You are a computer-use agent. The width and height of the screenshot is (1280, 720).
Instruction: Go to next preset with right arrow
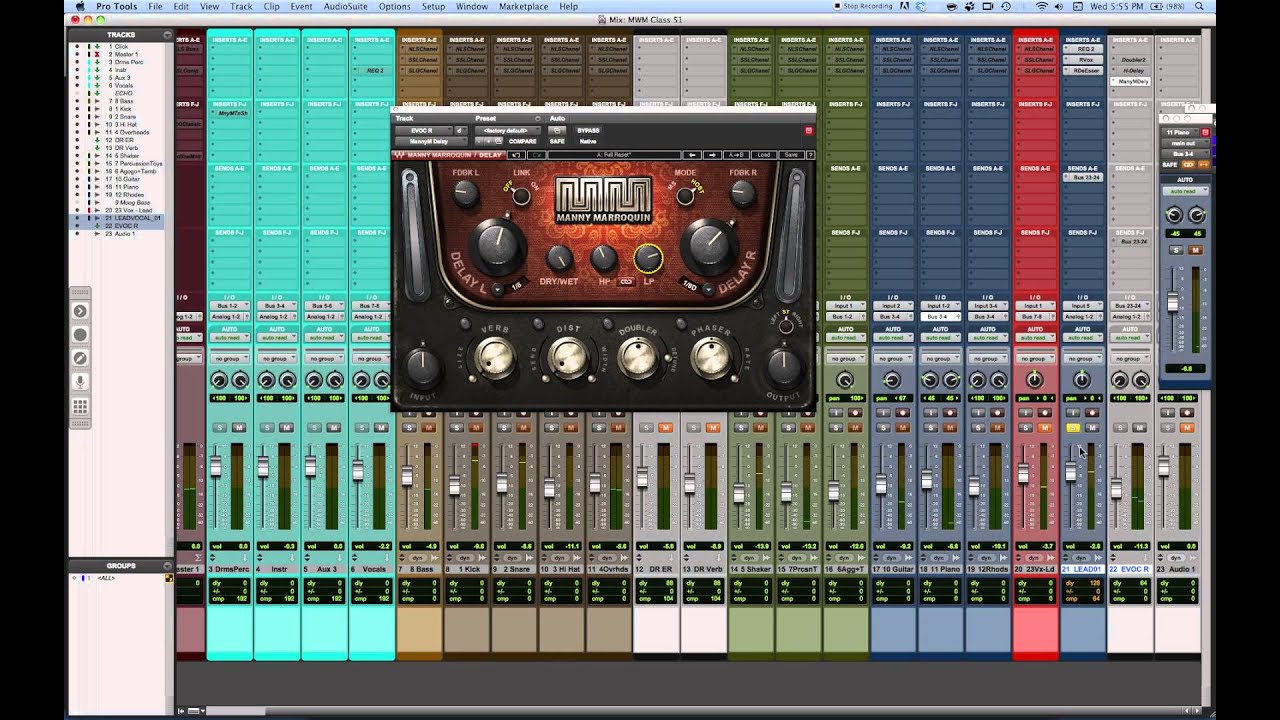tap(712, 155)
